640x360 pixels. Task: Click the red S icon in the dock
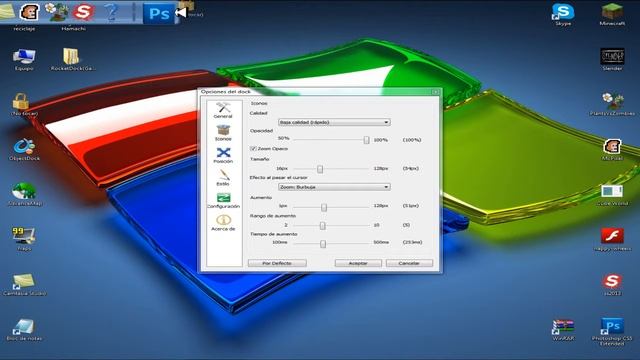(83, 12)
